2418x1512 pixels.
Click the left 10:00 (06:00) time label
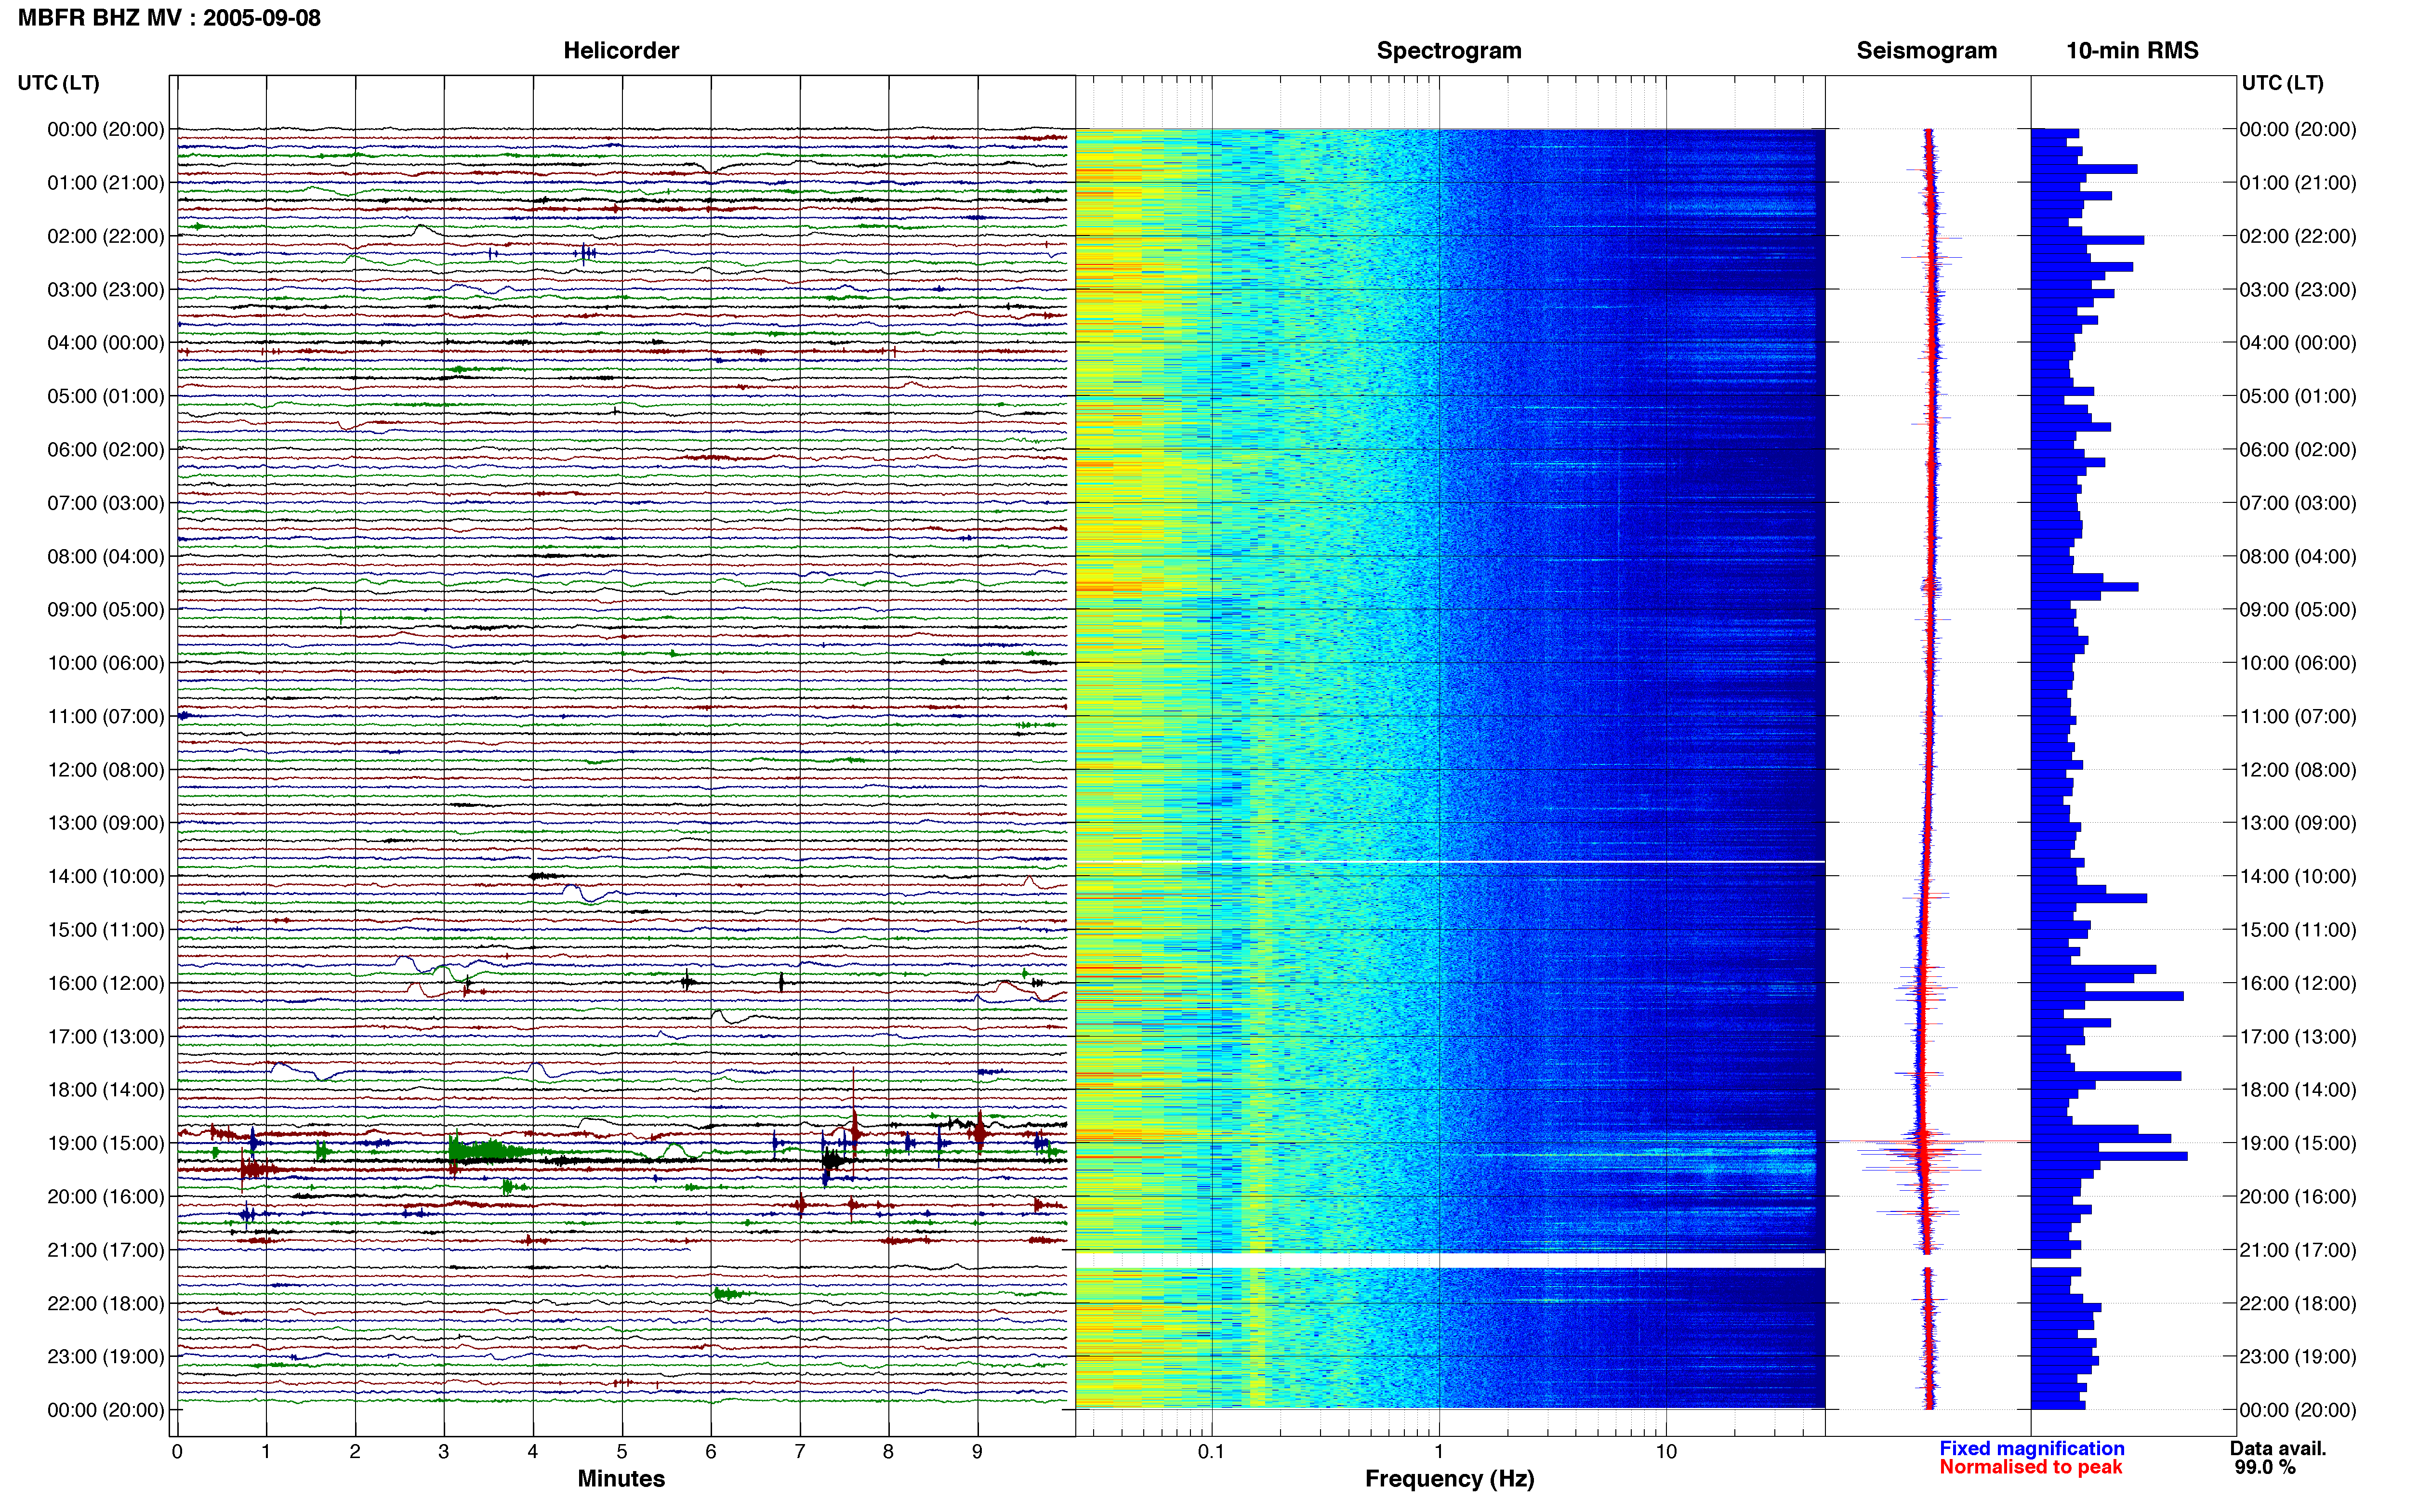(106, 663)
